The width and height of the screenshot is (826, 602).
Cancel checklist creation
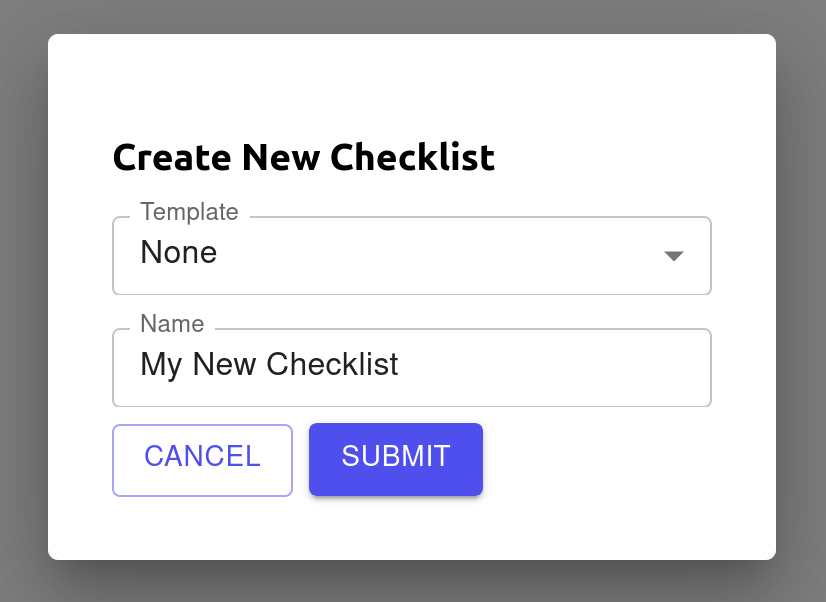(x=202, y=458)
